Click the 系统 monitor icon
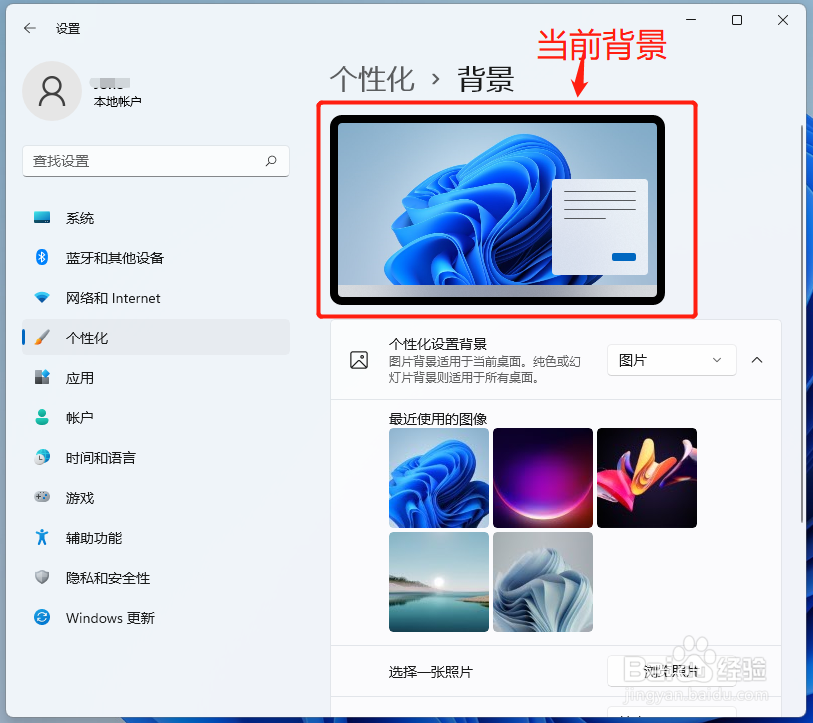 point(42,217)
